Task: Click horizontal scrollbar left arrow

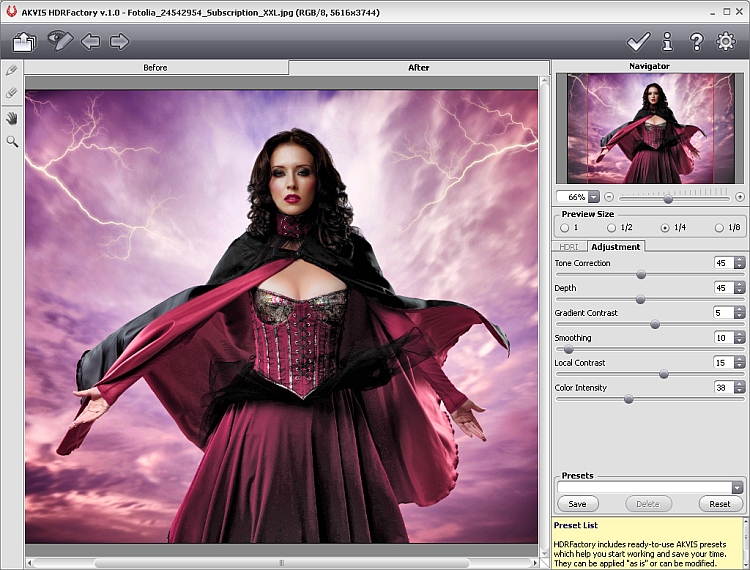Action: 30,563
